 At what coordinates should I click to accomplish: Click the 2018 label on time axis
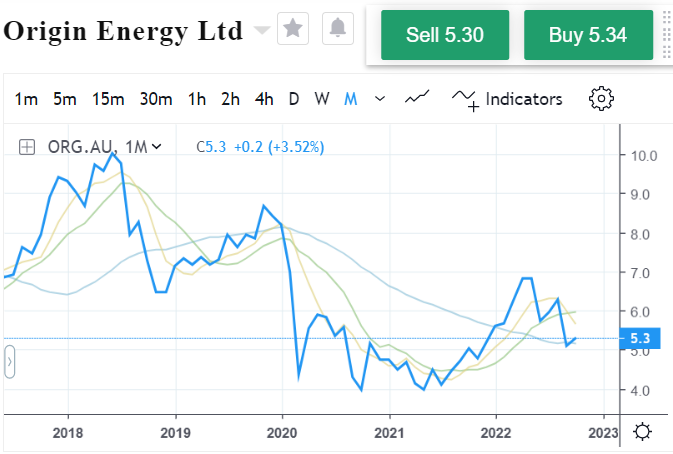pos(68,433)
